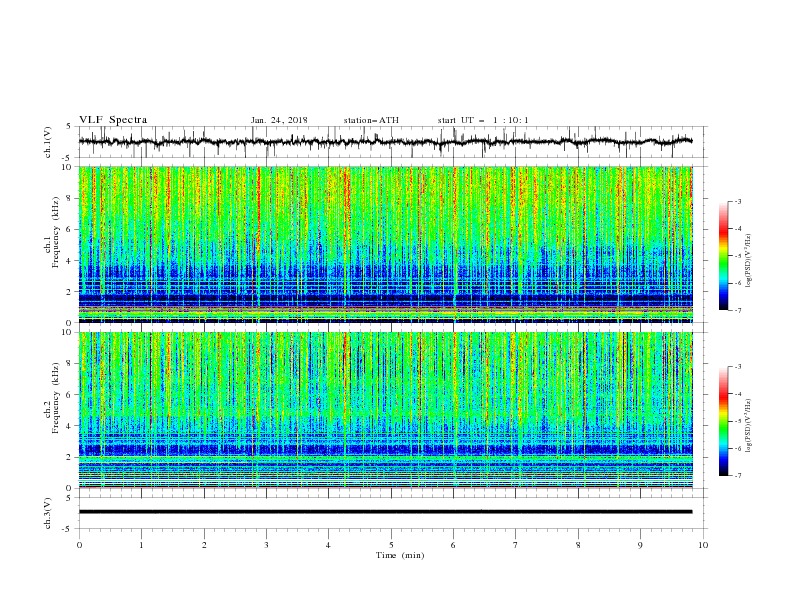Select the date 'Jan. 24, 2018'
Image resolution: width=792 pixels, height=612 pixels.
pyautogui.click(x=279, y=120)
